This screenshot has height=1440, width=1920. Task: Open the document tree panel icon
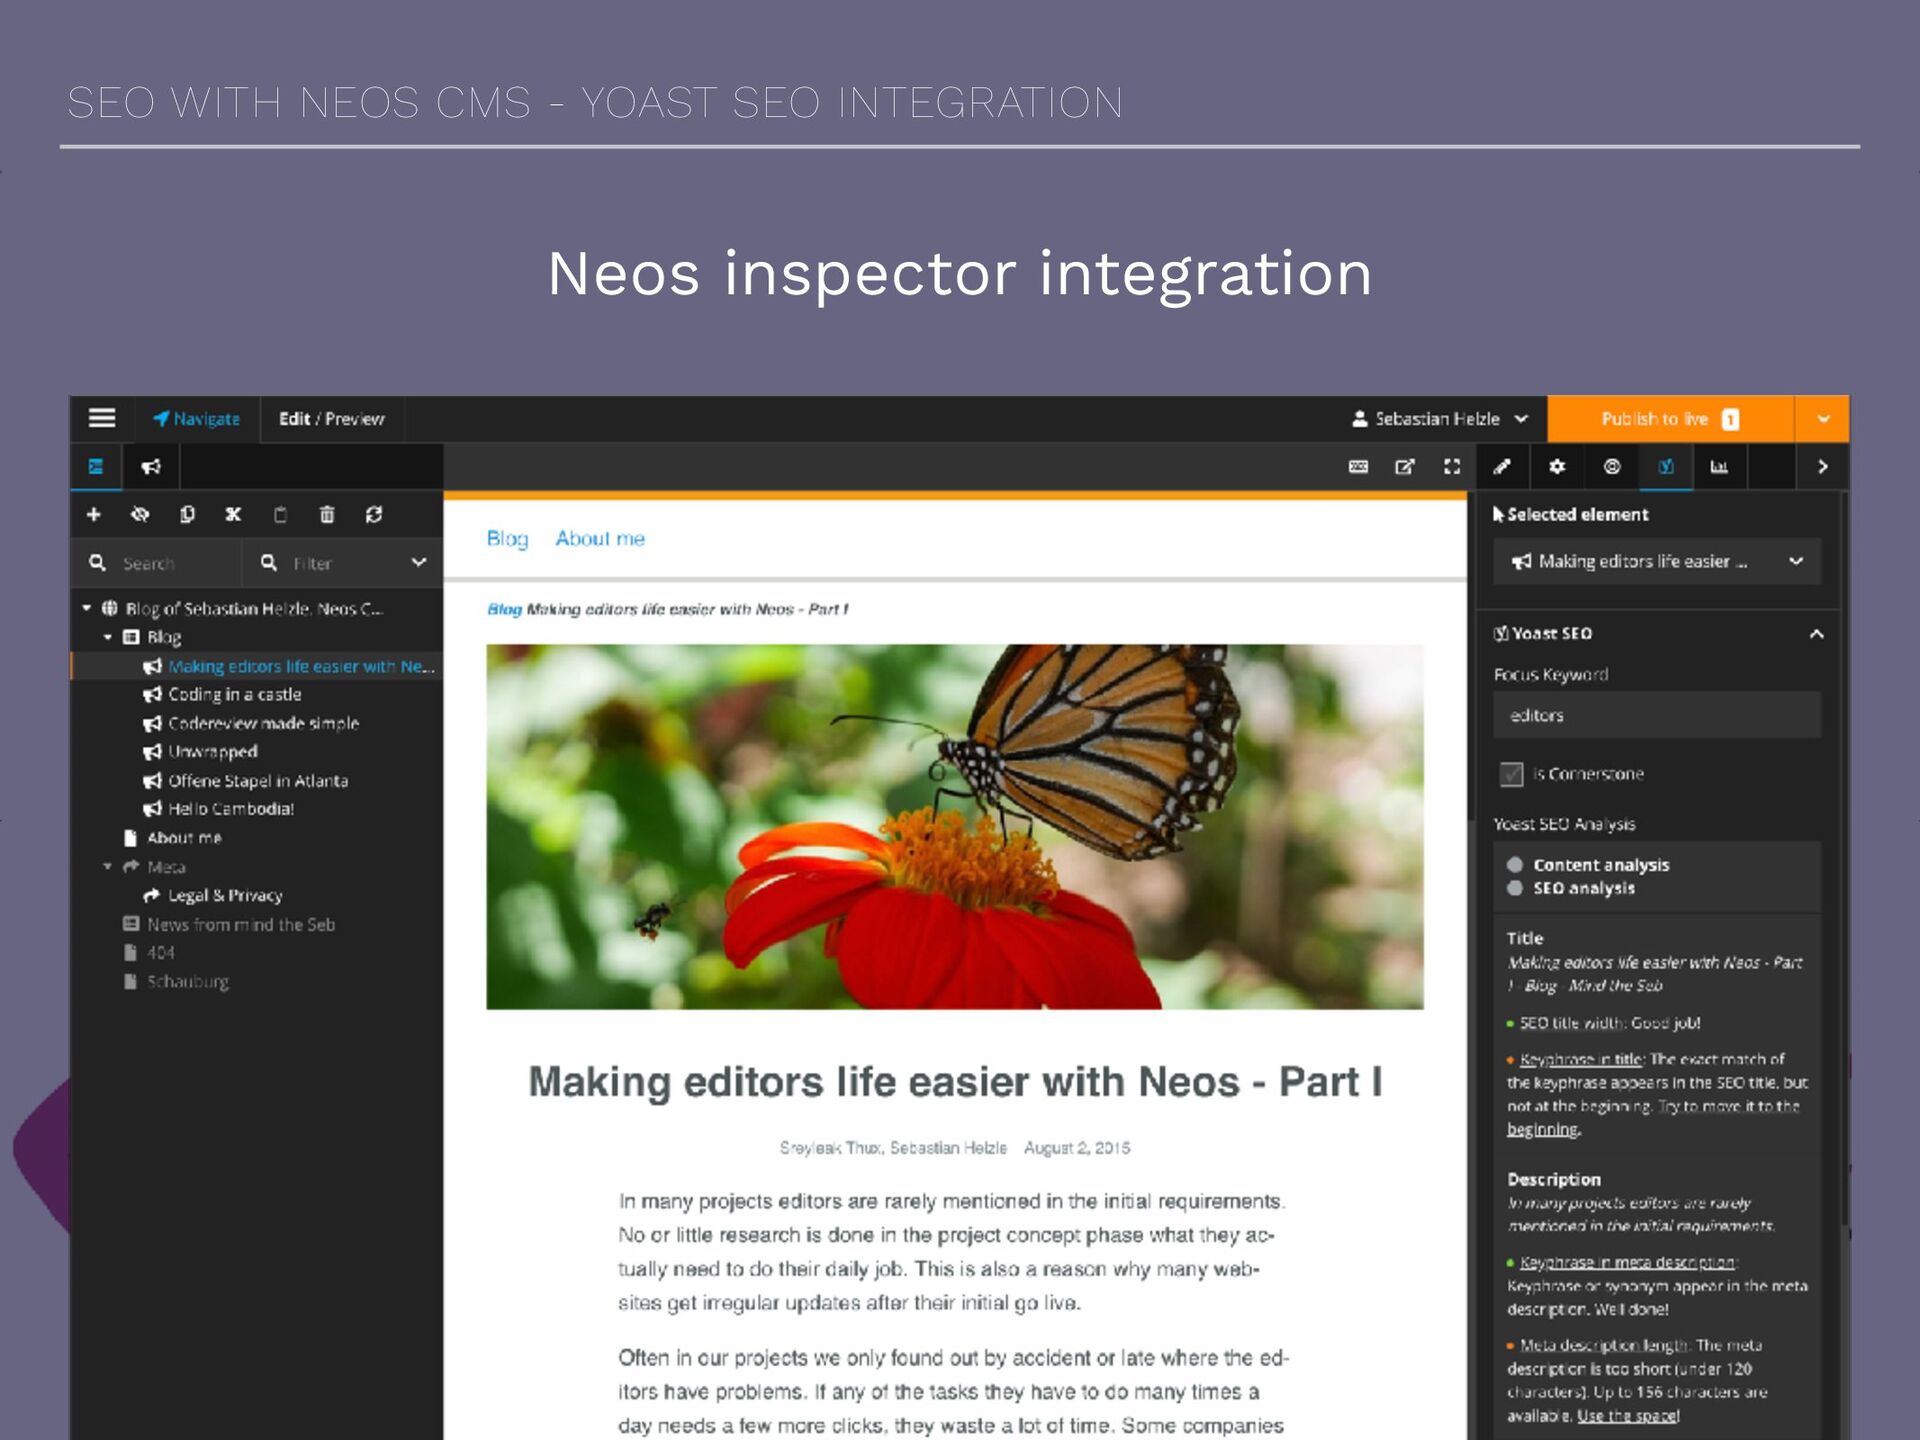tap(96, 466)
